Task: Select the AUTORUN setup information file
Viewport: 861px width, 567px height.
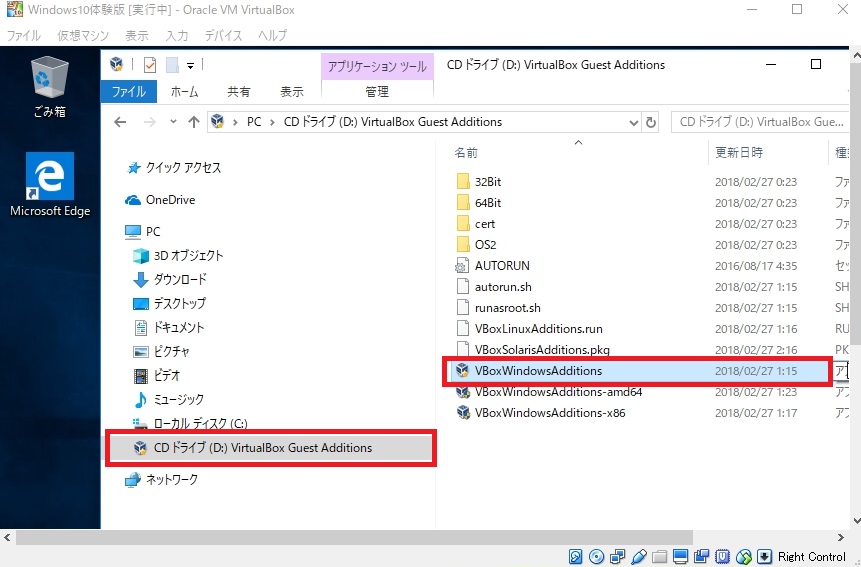Action: coord(502,266)
